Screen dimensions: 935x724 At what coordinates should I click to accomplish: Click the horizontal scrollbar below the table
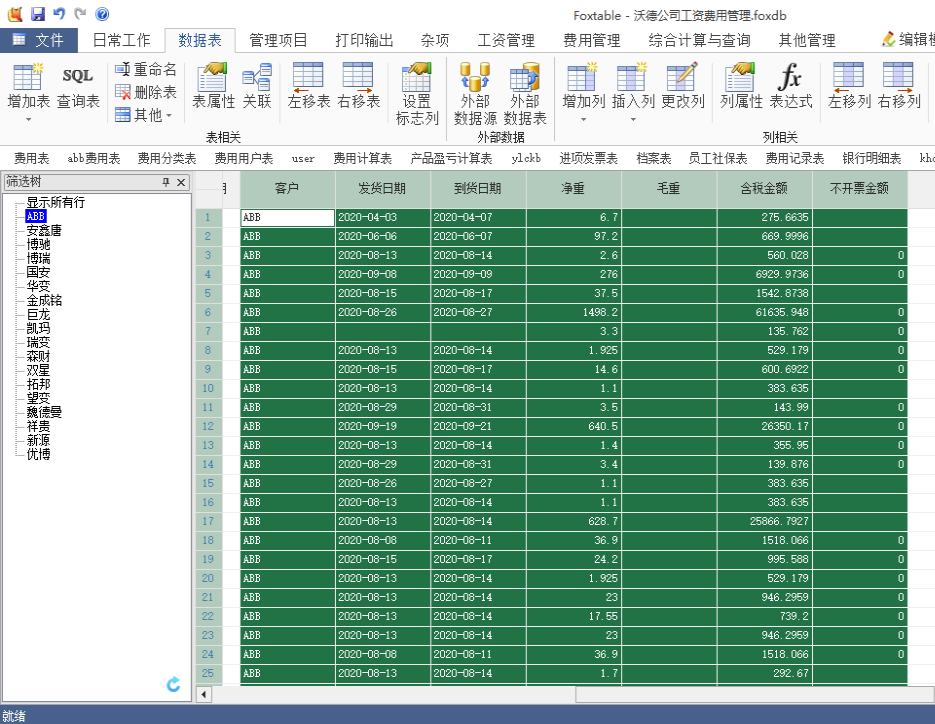pyautogui.click(x=700, y=694)
